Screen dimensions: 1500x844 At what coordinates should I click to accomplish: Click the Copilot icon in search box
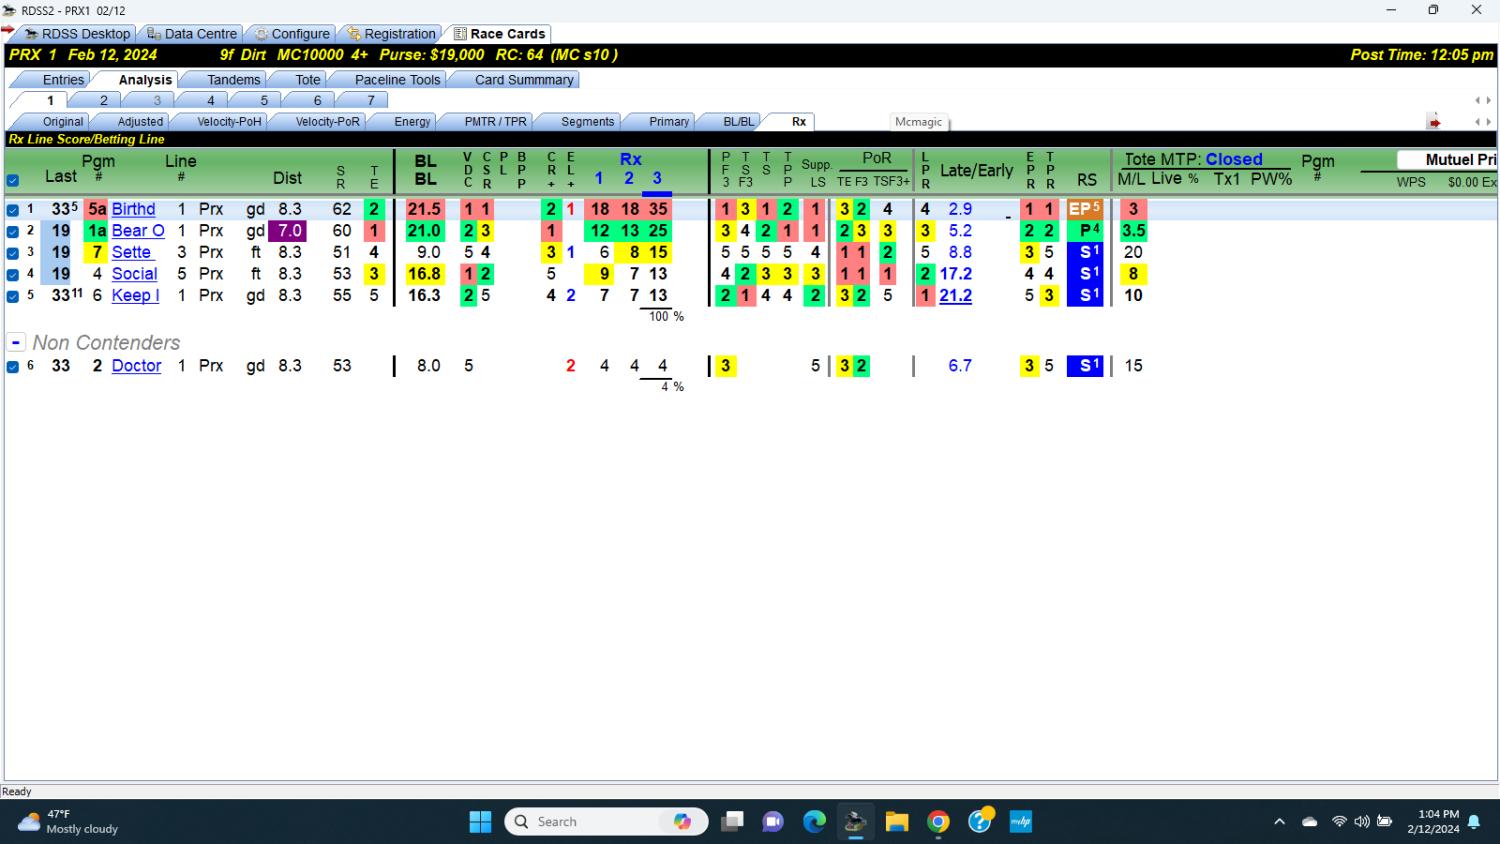click(x=682, y=822)
